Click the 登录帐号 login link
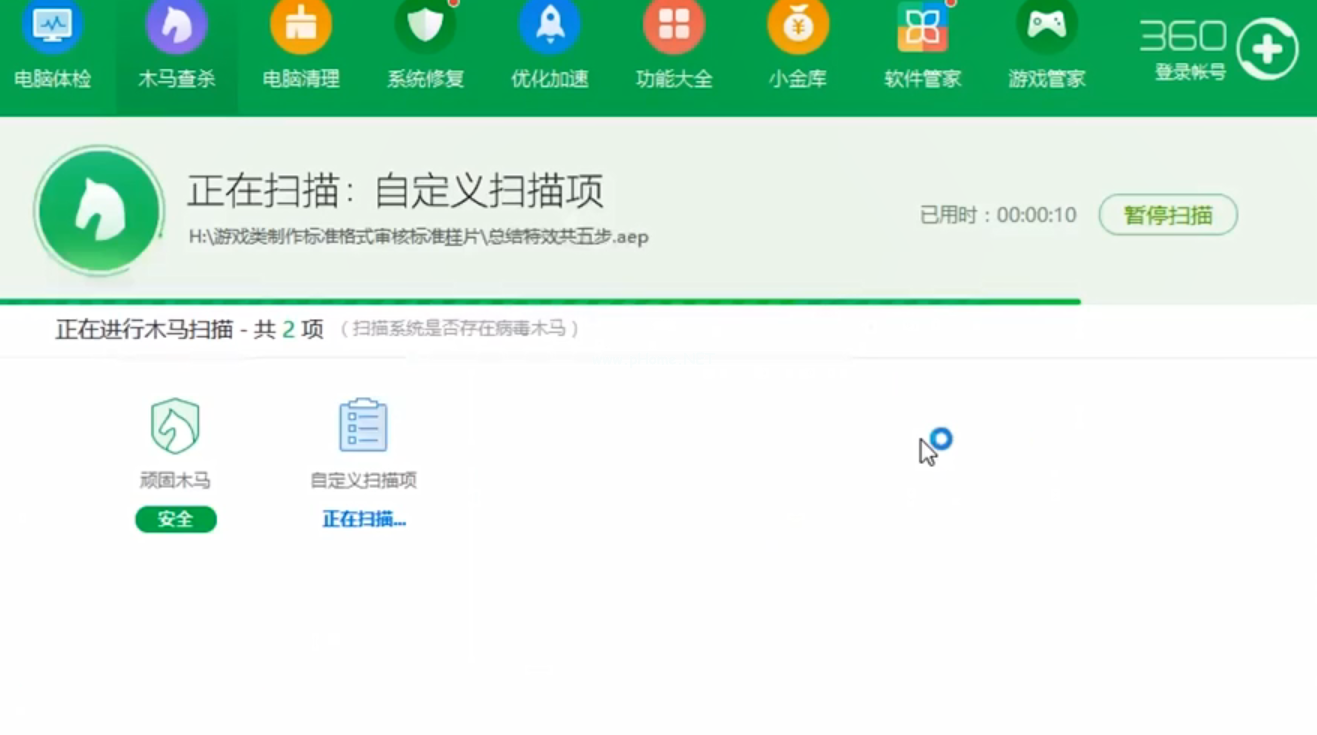Image resolution: width=1317 pixels, height=735 pixels. pos(1189,72)
